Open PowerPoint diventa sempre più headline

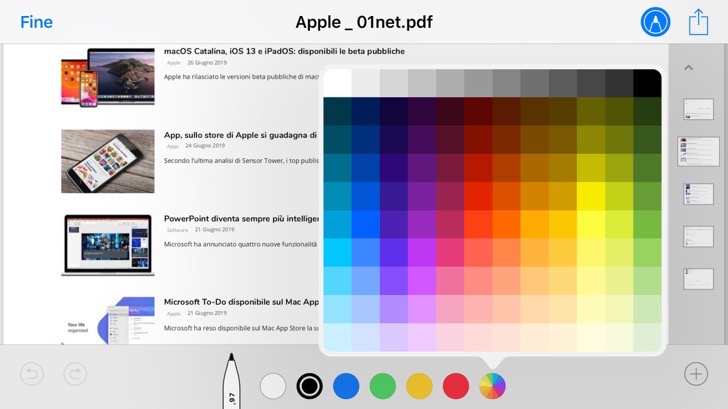[x=241, y=219]
